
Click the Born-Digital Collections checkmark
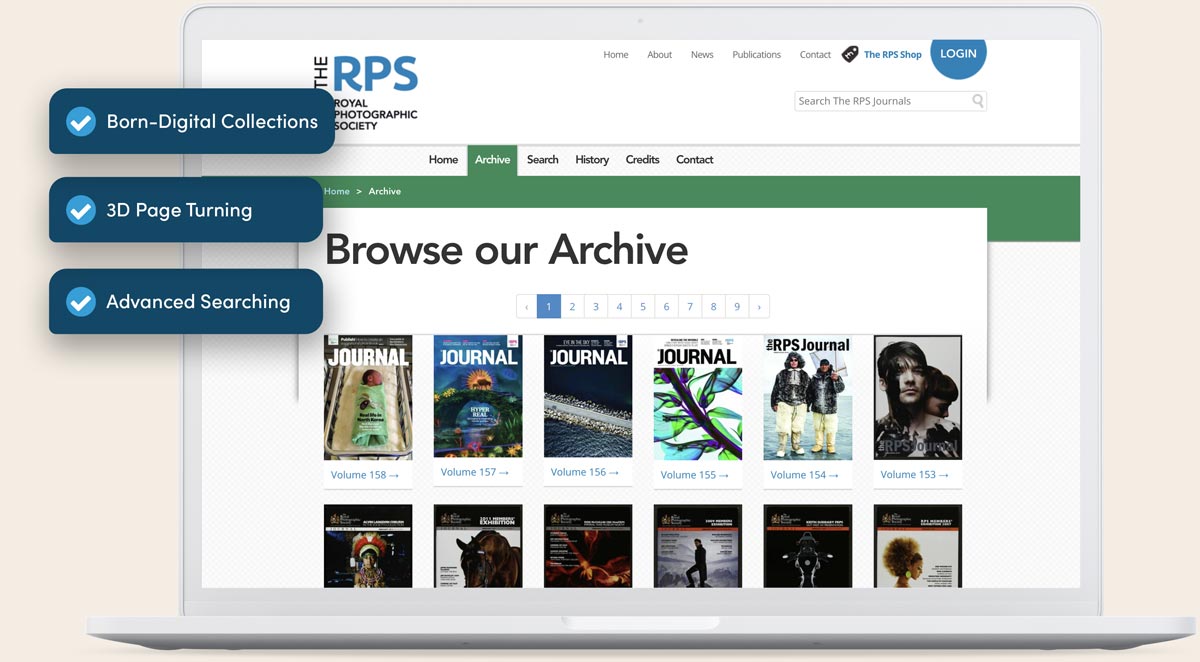click(80, 122)
